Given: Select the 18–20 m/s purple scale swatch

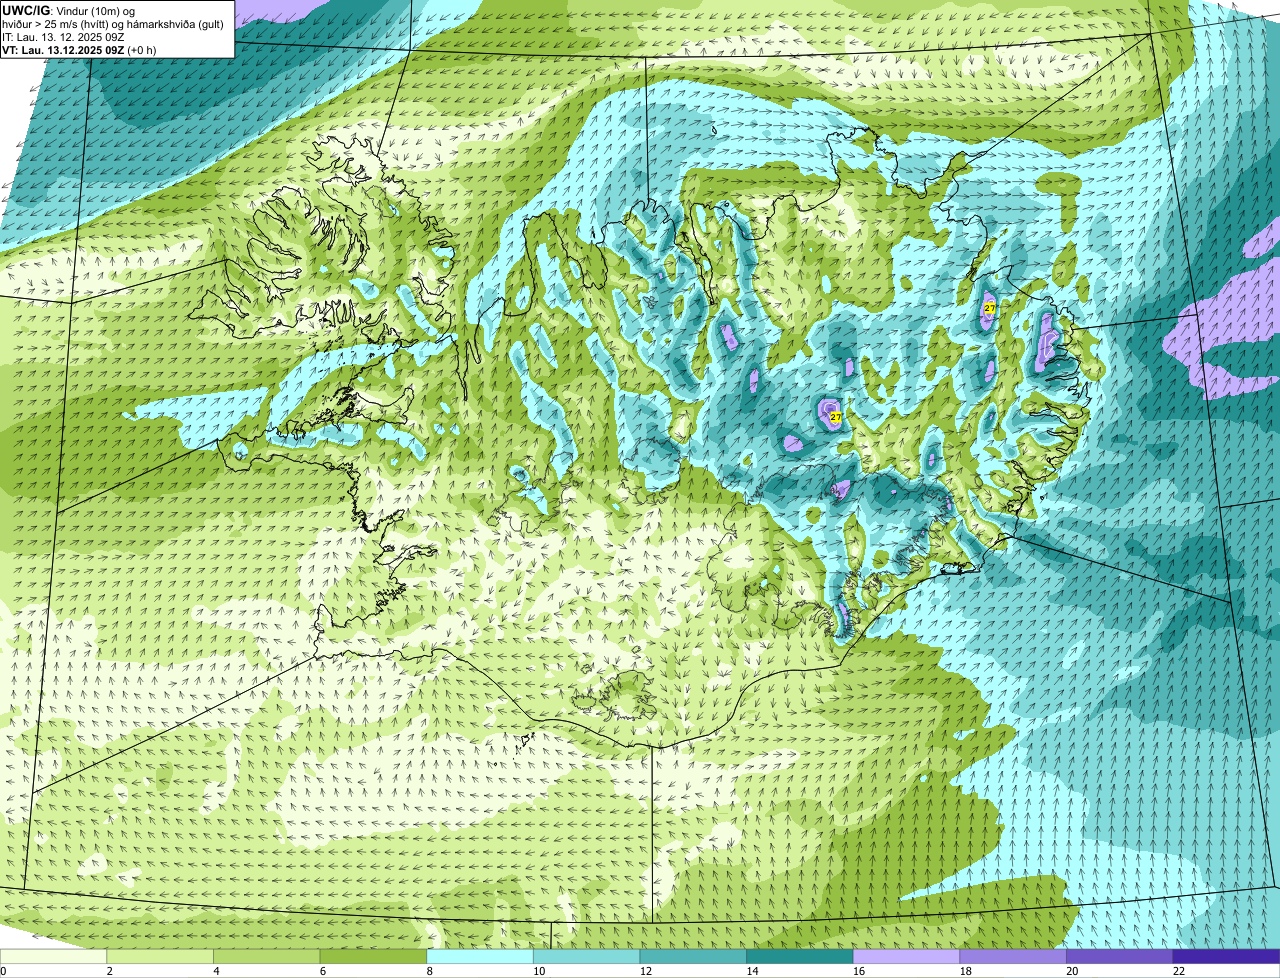Looking at the screenshot, I should click(1013, 957).
